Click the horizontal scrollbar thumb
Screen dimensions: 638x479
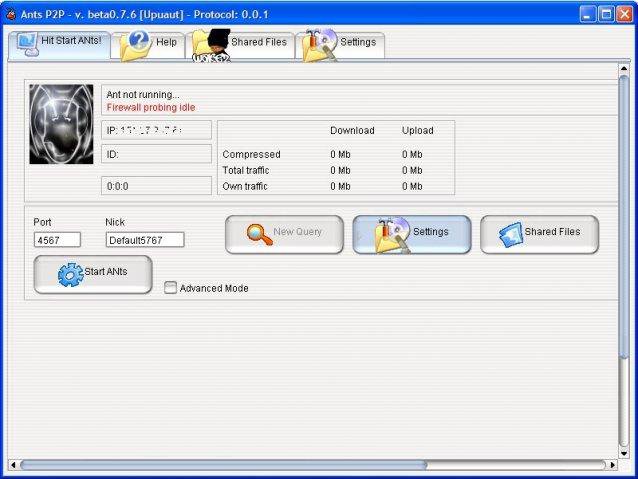[222, 465]
